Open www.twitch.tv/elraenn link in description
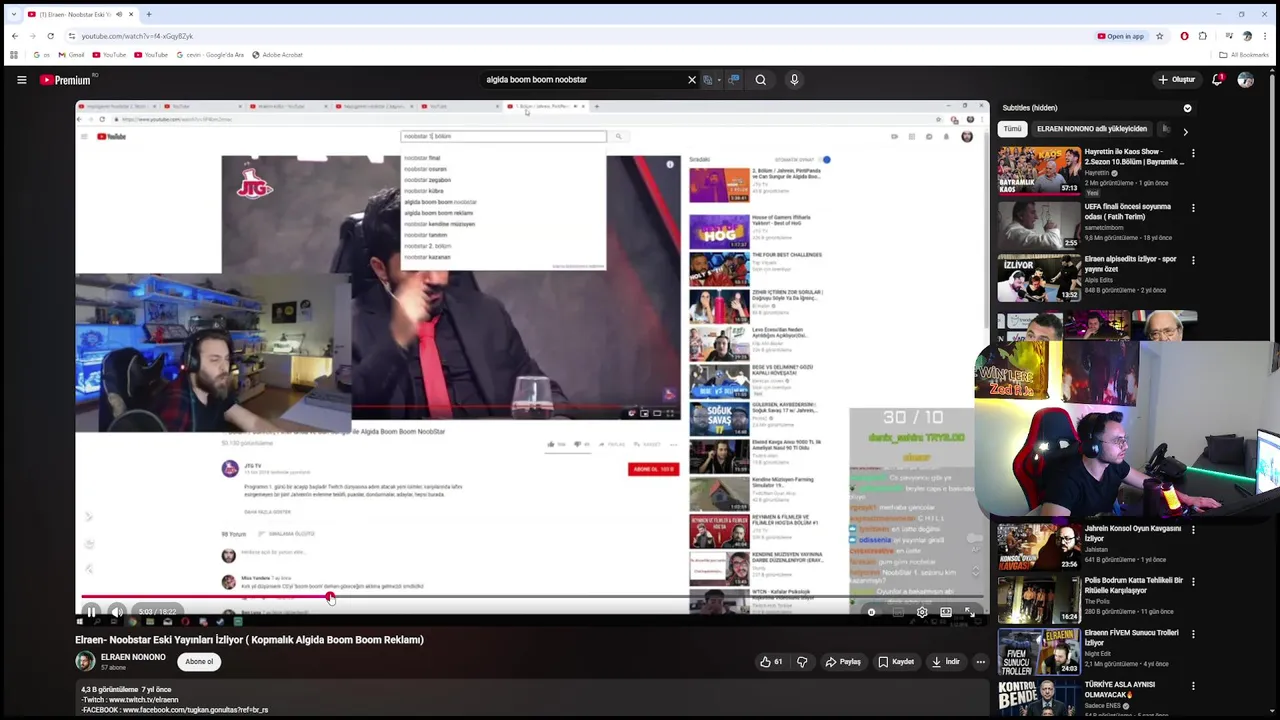 (x=143, y=700)
